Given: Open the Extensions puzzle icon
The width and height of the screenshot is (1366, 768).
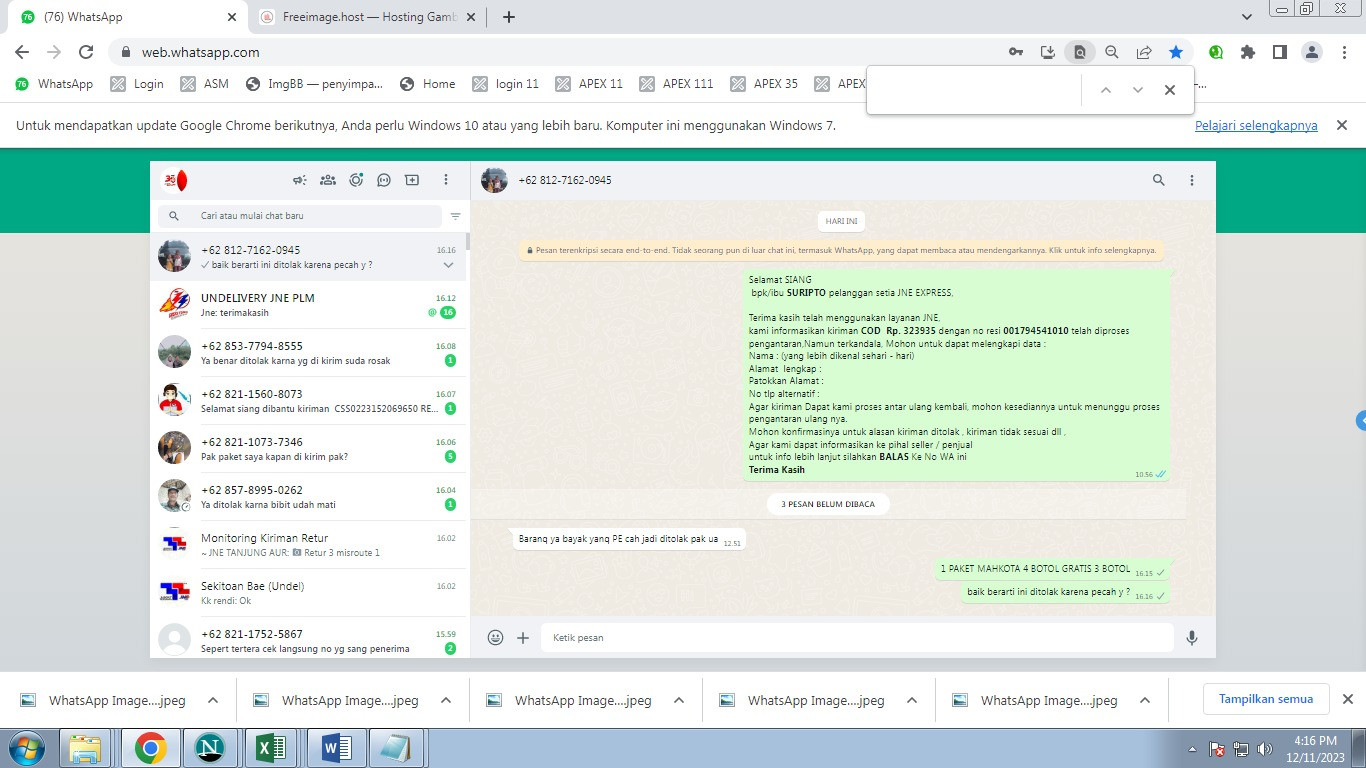Looking at the screenshot, I should (1248, 52).
